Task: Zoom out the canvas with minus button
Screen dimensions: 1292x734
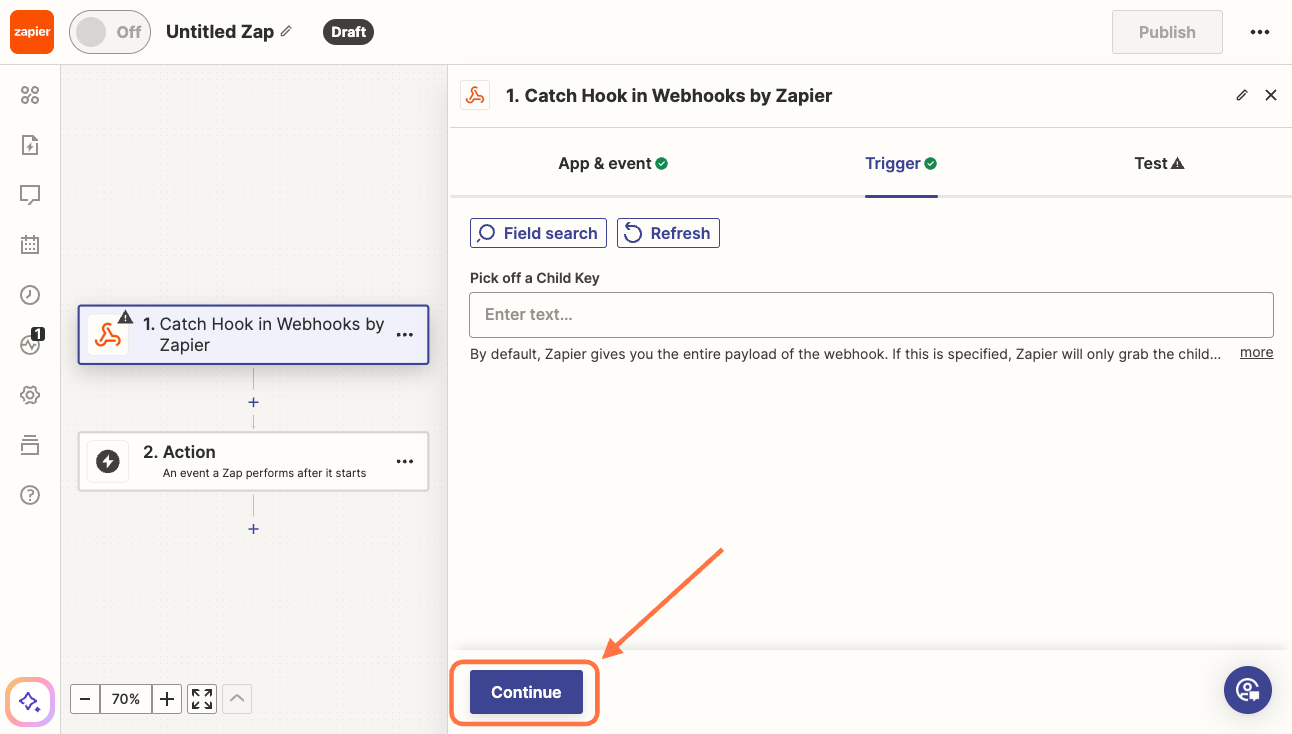Action: (85, 699)
